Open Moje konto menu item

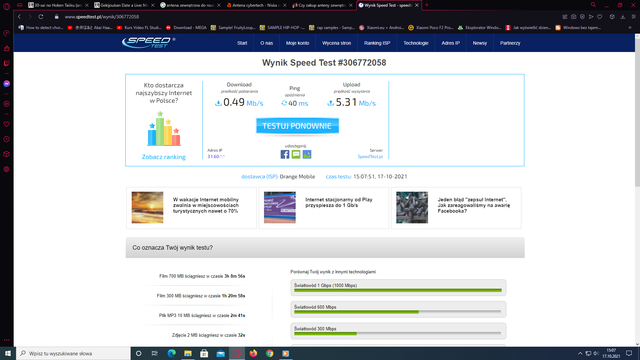[x=298, y=43]
